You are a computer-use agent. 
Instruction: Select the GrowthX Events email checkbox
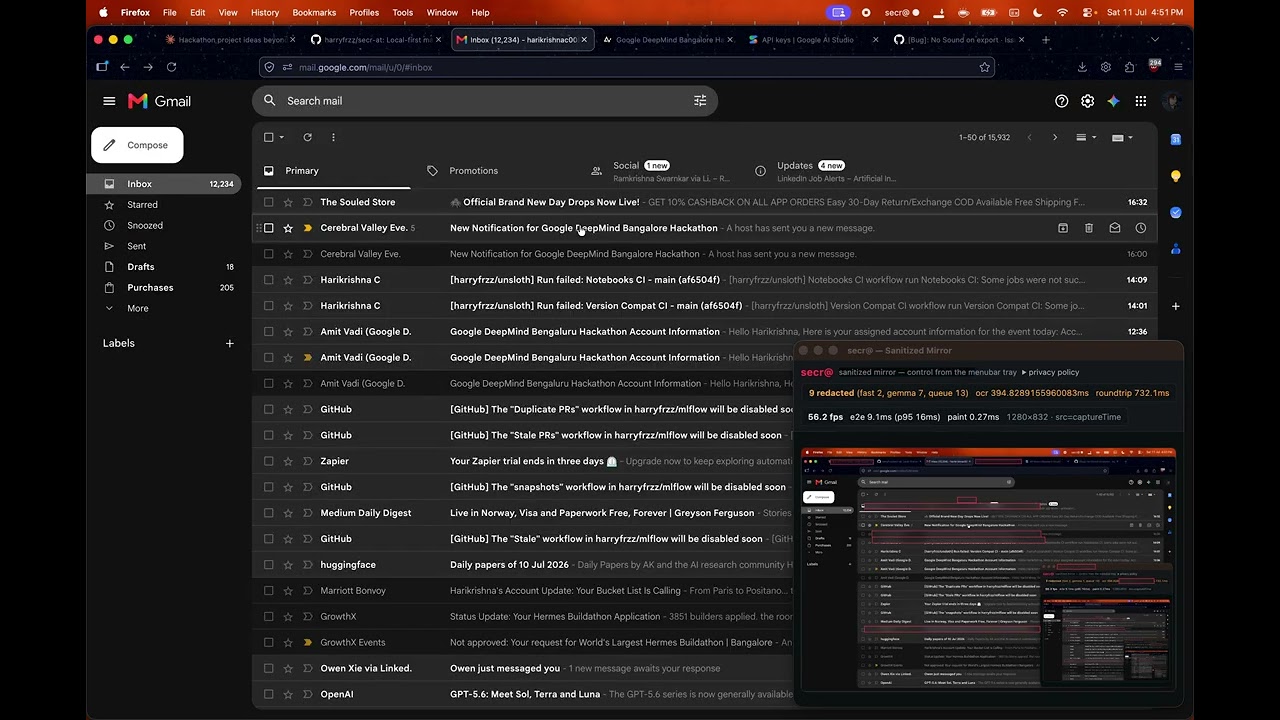[269, 642]
